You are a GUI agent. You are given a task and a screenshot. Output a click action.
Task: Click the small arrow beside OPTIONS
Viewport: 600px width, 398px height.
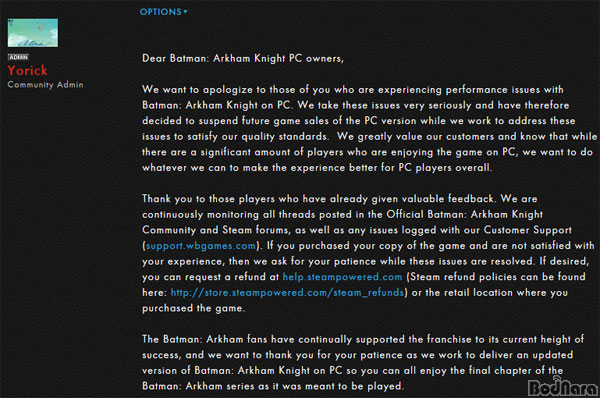tap(185, 12)
